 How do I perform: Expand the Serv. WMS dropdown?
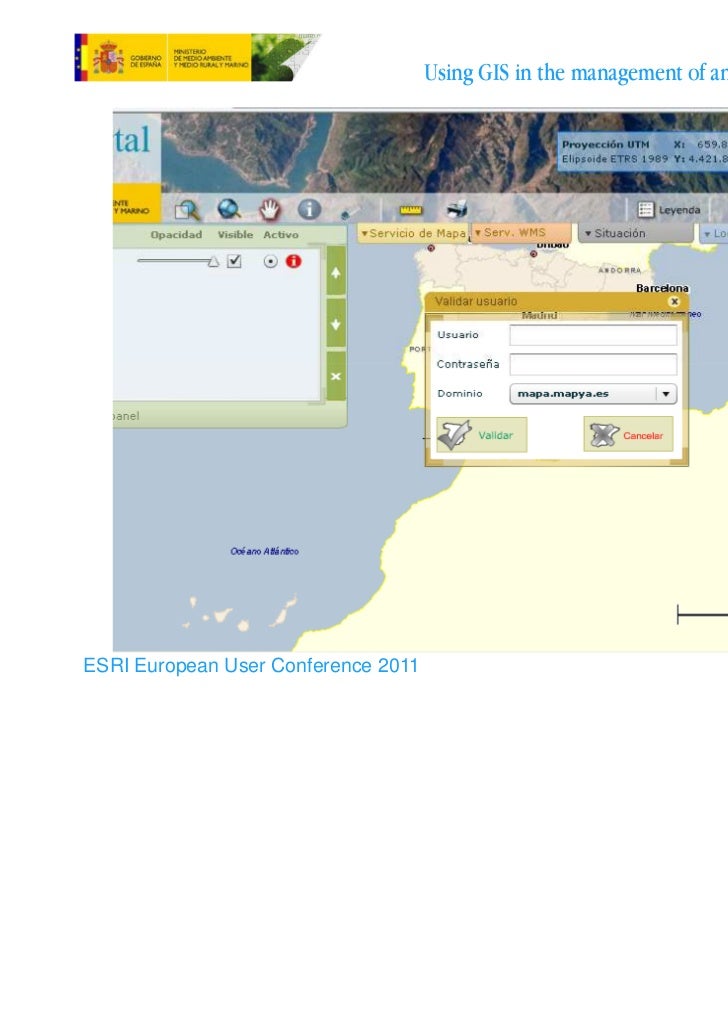click(x=521, y=233)
